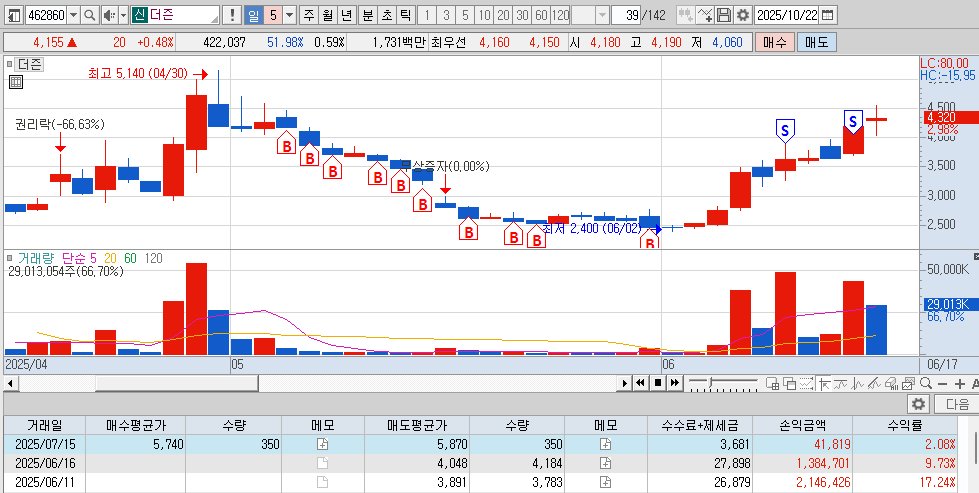Click the save chart floppy disk icon
This screenshot has height=493, width=979.
click(724, 16)
